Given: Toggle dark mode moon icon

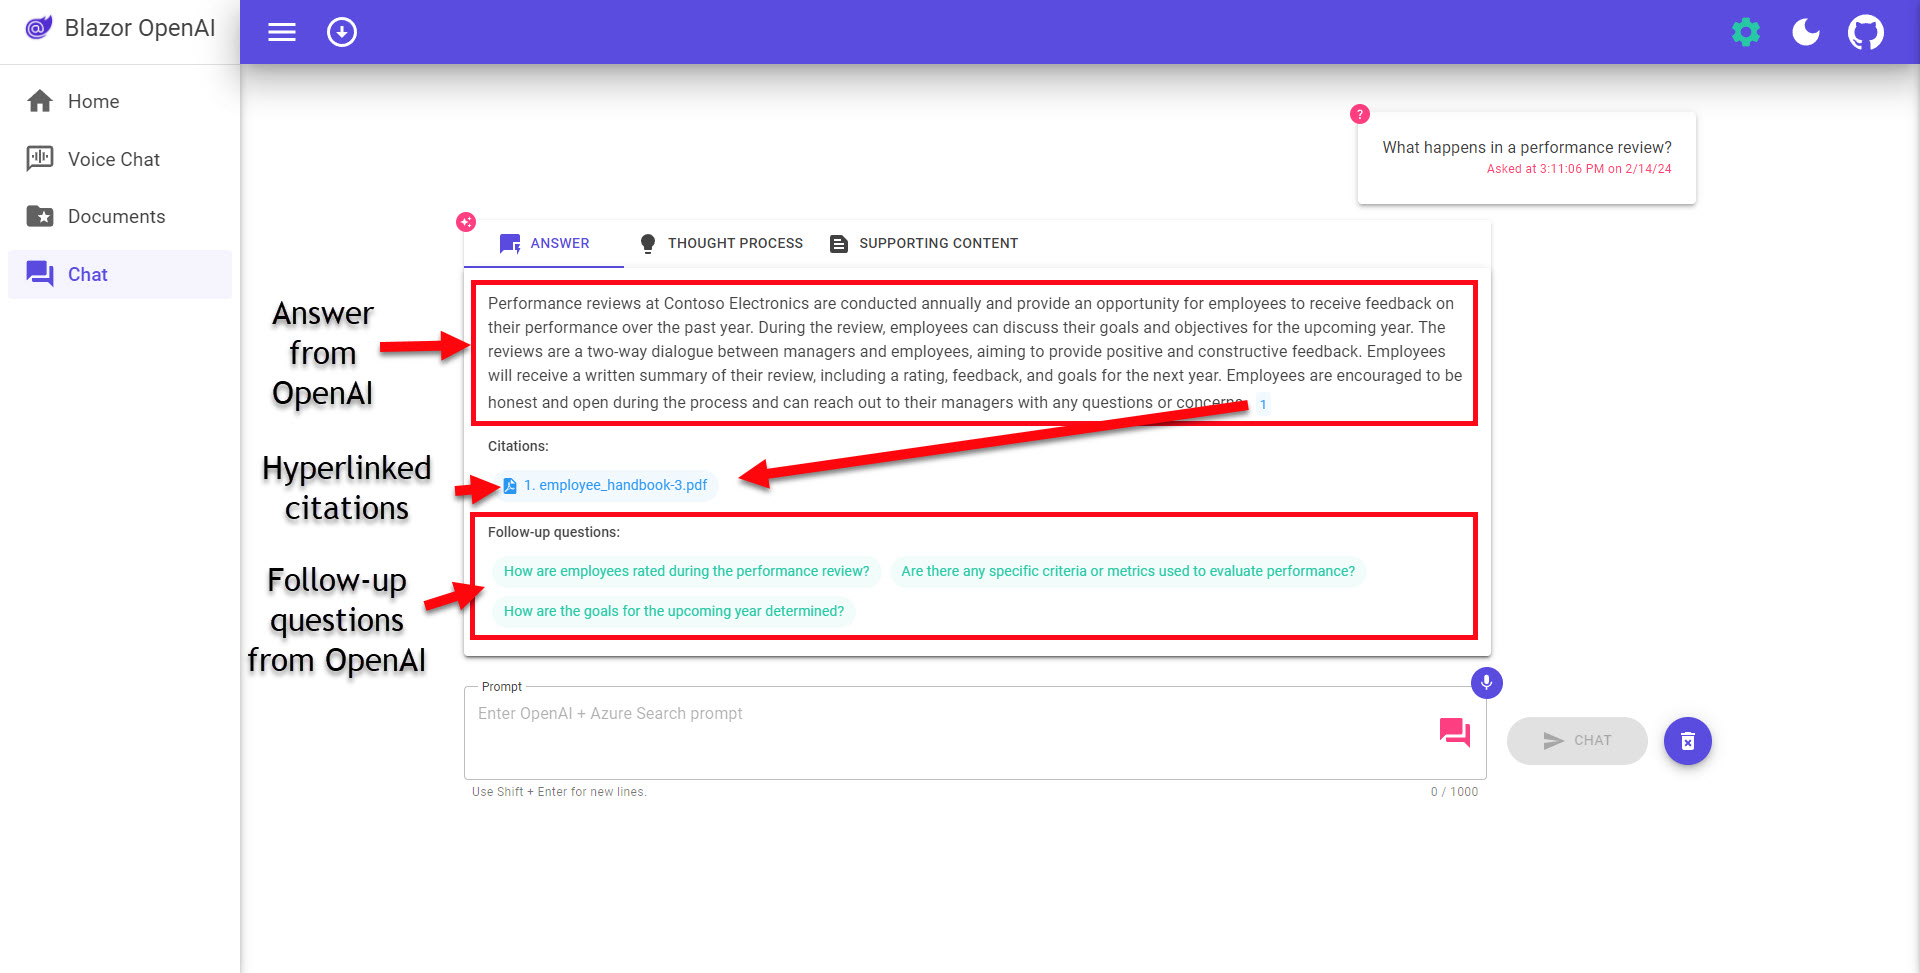Looking at the screenshot, I should point(1806,32).
